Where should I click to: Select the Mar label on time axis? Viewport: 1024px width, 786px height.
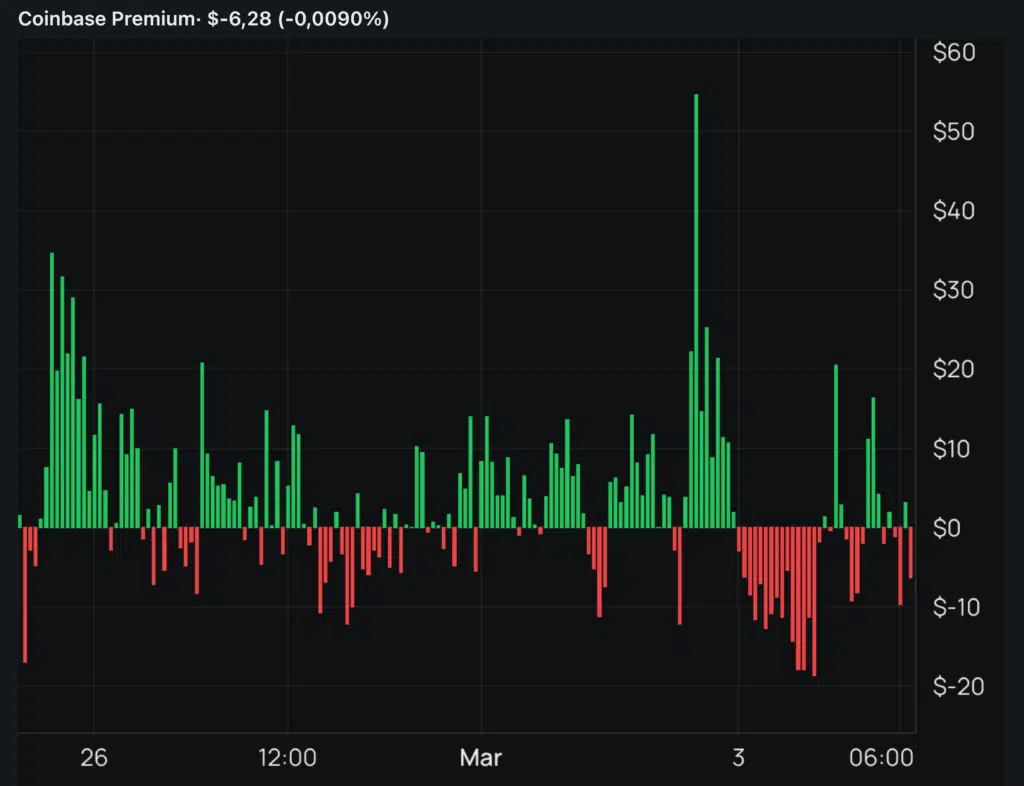(x=481, y=758)
